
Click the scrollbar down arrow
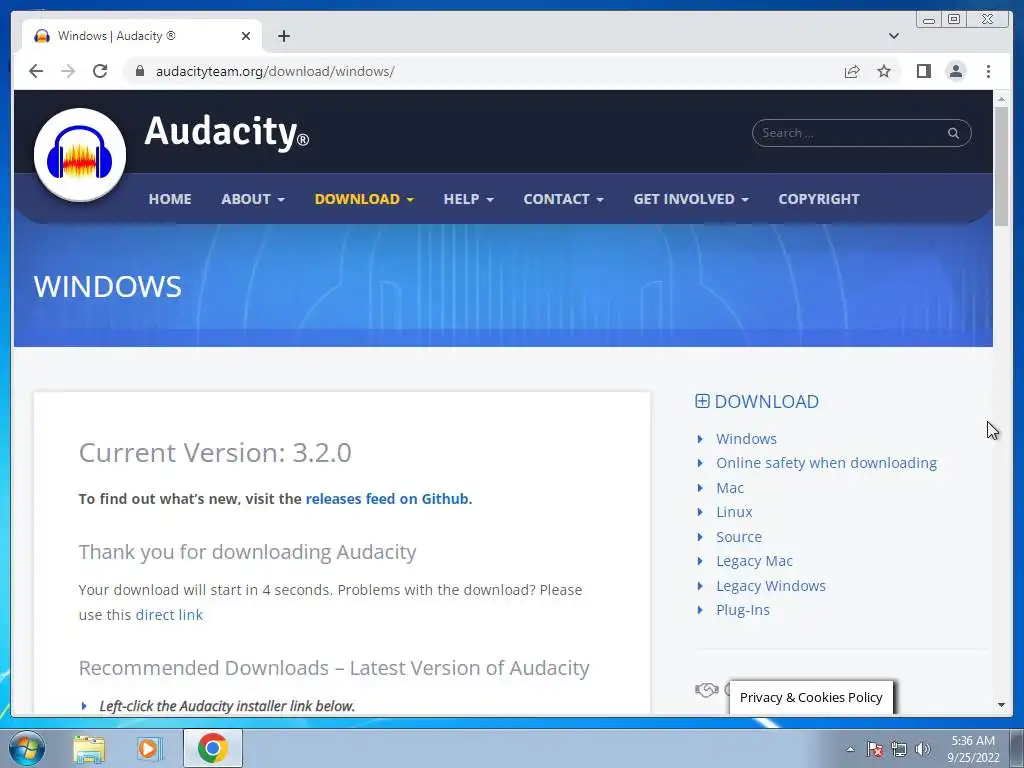click(1001, 705)
